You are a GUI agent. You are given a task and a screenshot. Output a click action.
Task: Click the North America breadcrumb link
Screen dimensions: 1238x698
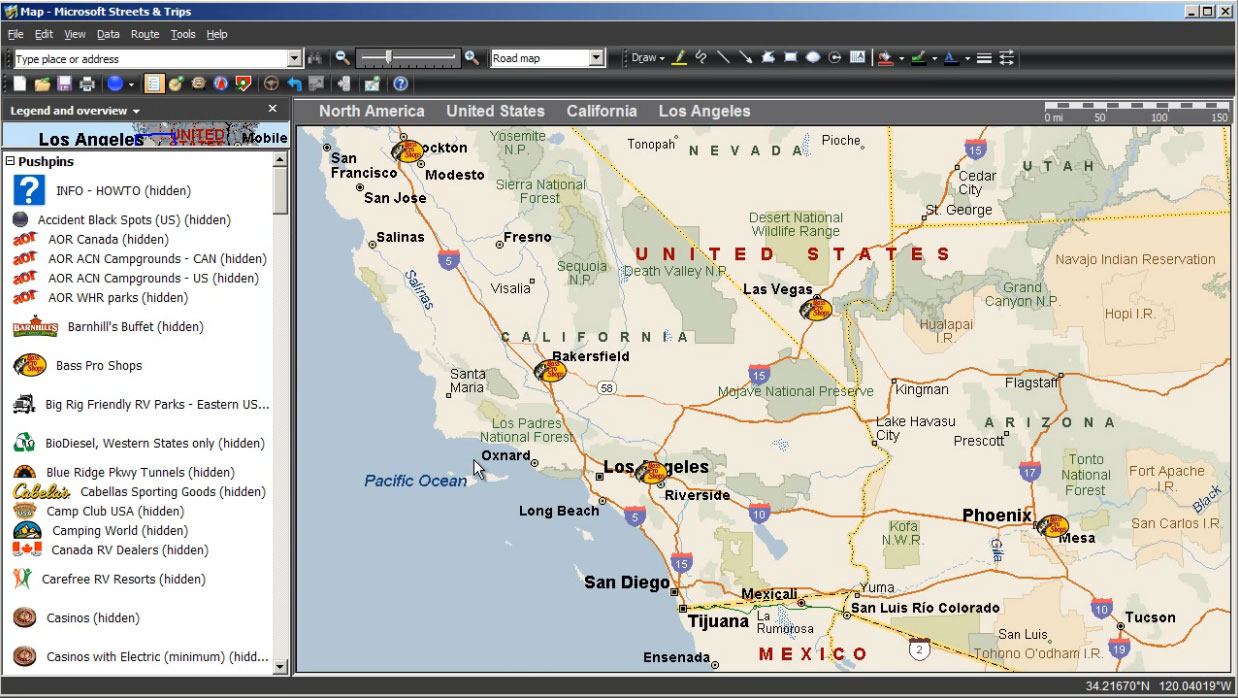[372, 111]
